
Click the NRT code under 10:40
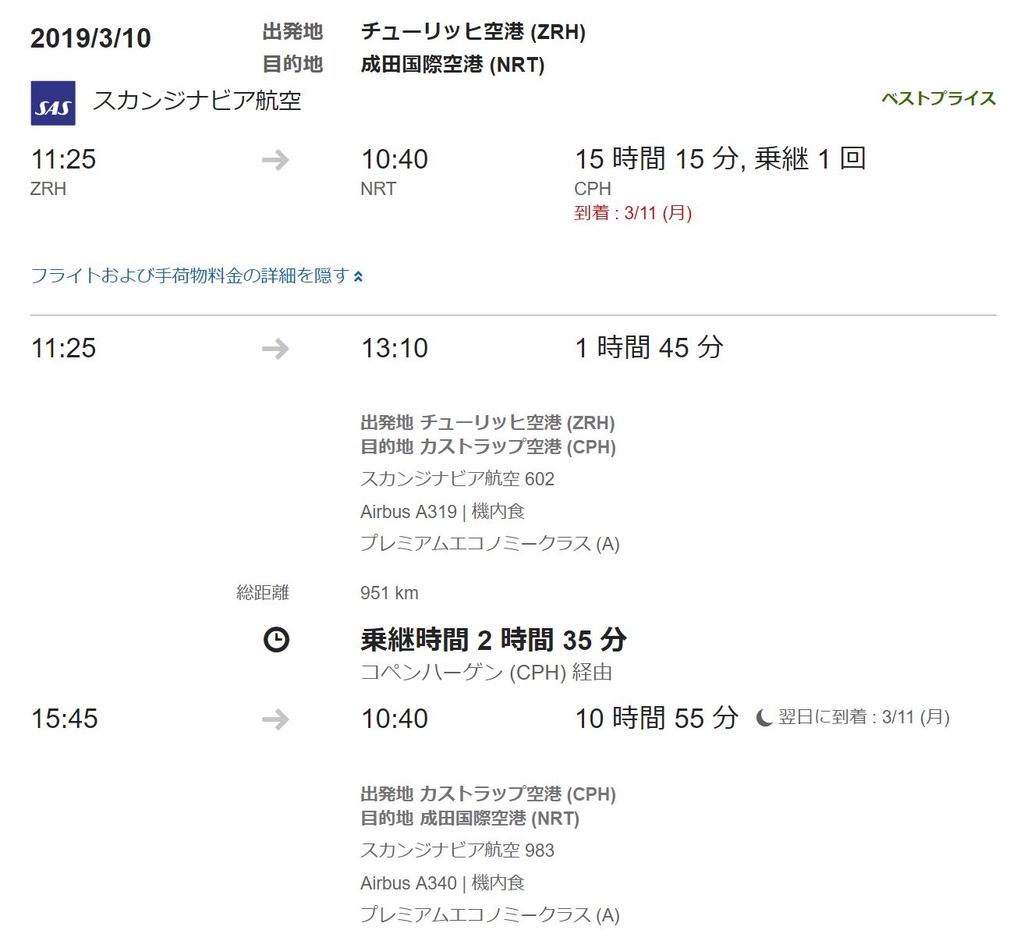click(x=378, y=189)
